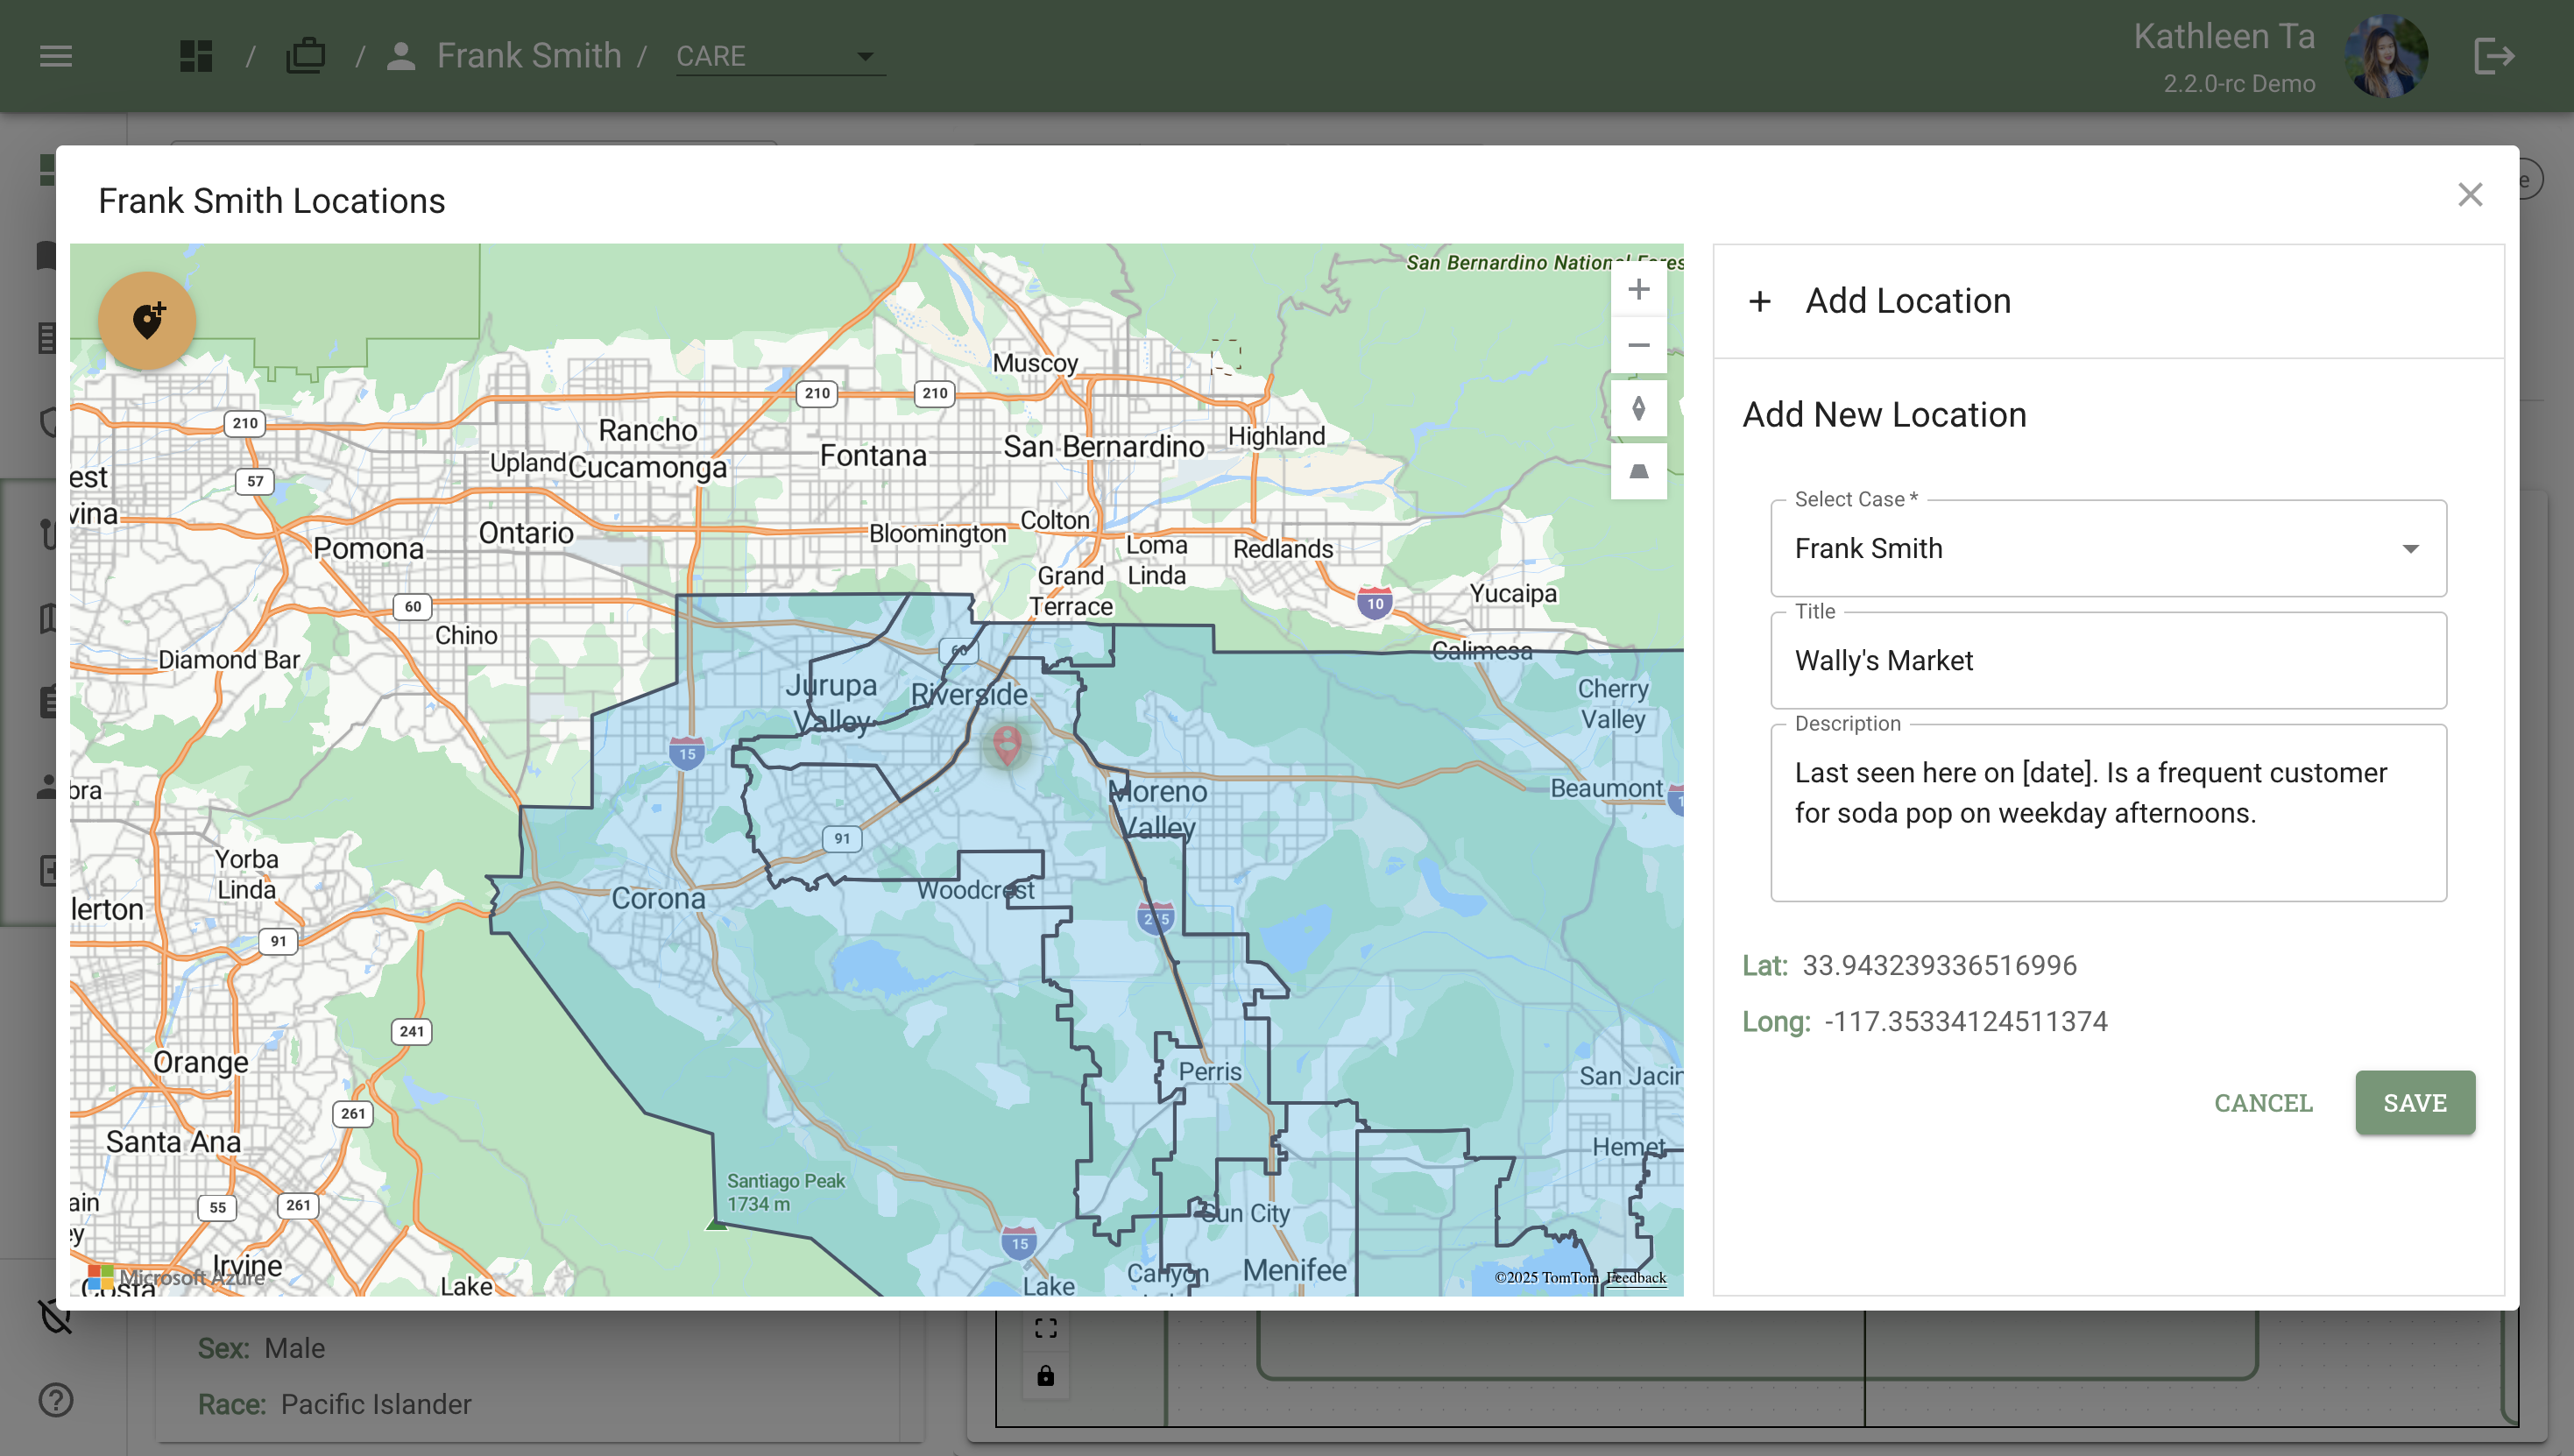Zoom in the map with plus control
Screen dimensions: 2574x1456
click(1638, 290)
